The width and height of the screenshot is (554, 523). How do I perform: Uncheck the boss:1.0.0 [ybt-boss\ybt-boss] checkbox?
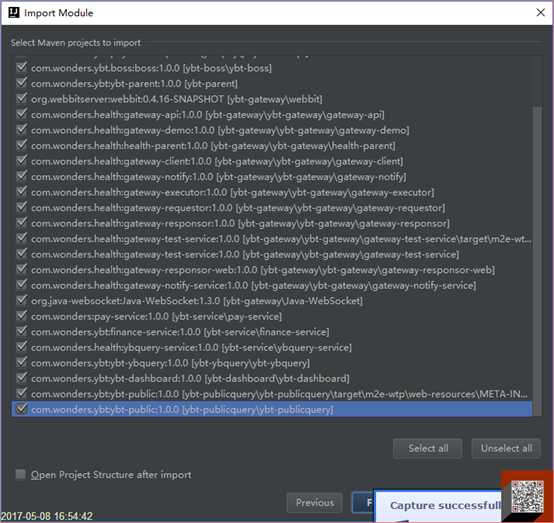click(x=22, y=67)
